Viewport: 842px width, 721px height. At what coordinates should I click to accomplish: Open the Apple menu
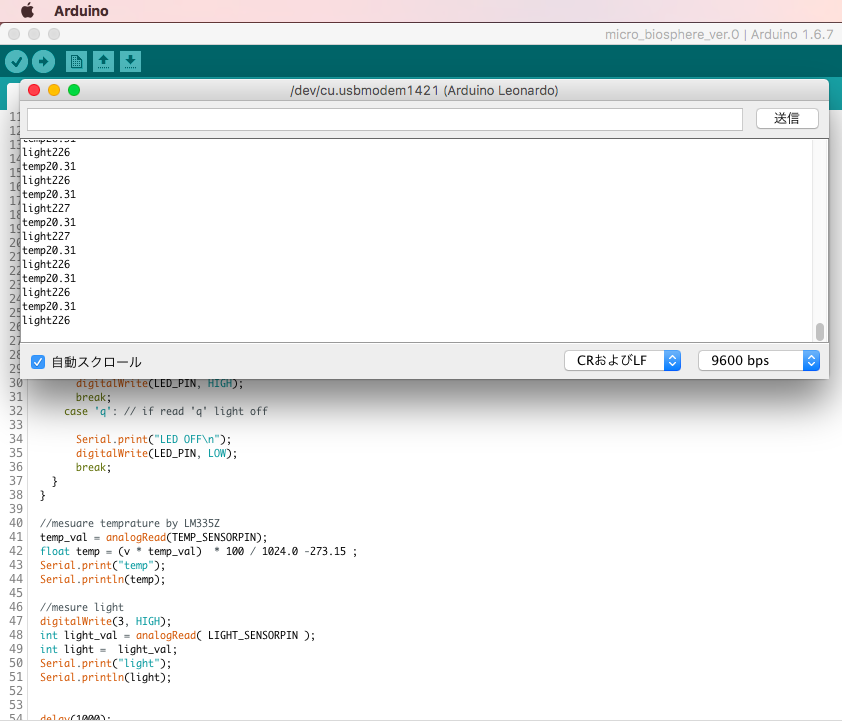click(27, 11)
